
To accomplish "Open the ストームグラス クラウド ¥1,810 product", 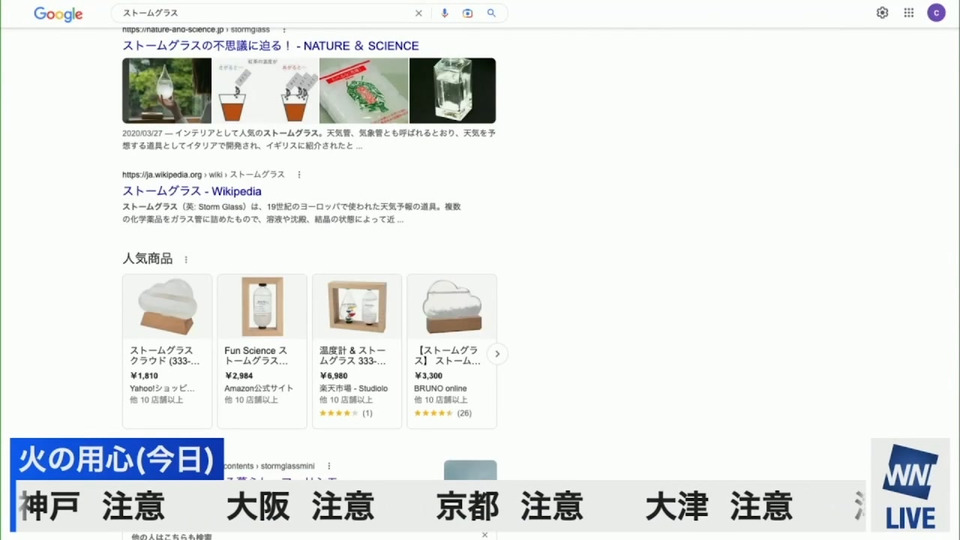I will tap(167, 351).
